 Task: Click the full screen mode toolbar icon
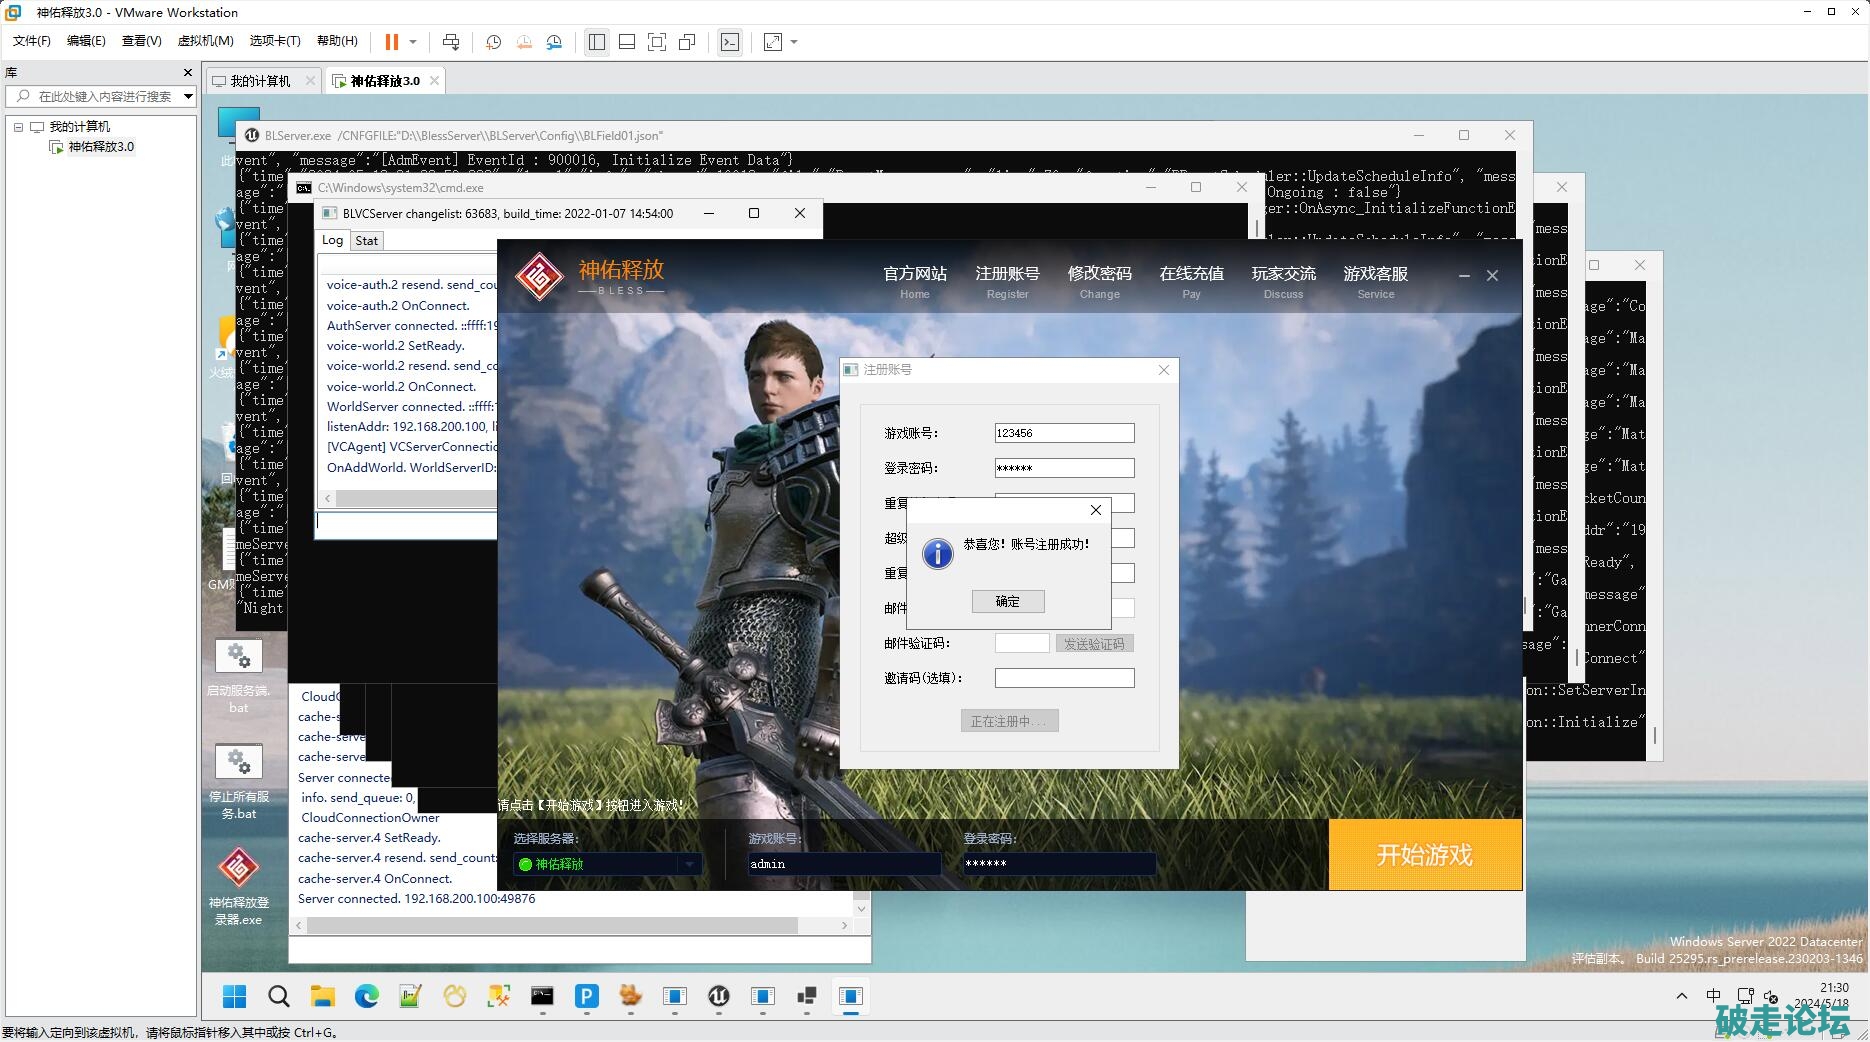(x=657, y=42)
